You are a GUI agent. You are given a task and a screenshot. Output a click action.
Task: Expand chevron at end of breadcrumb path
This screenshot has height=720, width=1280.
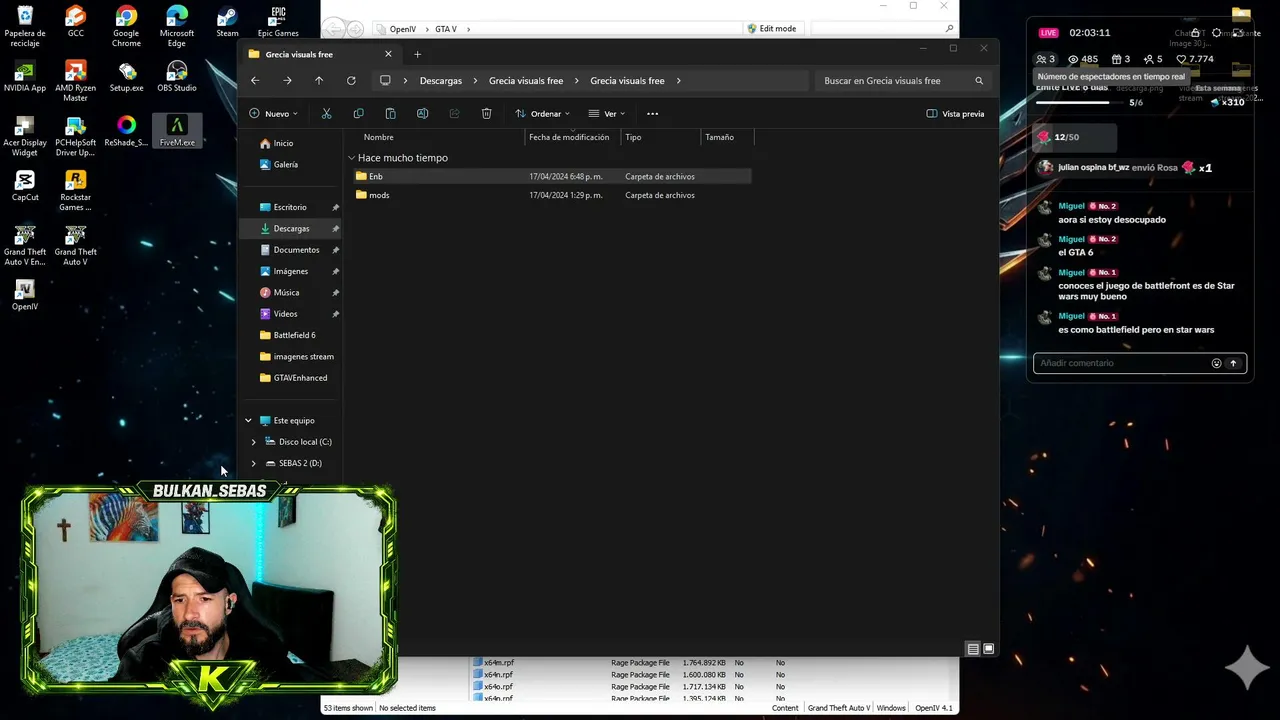678,81
